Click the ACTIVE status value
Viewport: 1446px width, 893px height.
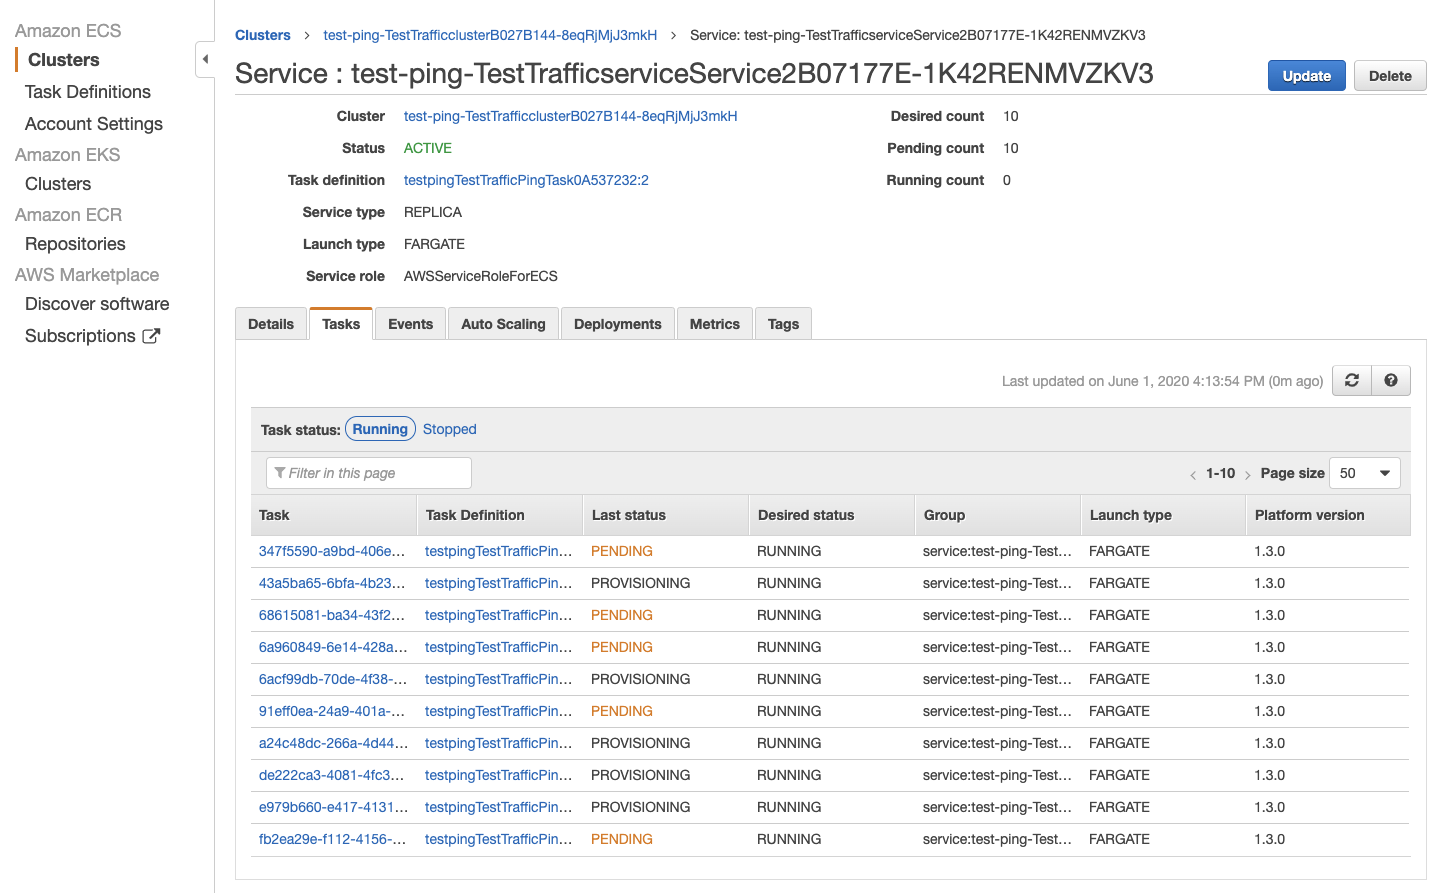coord(428,148)
